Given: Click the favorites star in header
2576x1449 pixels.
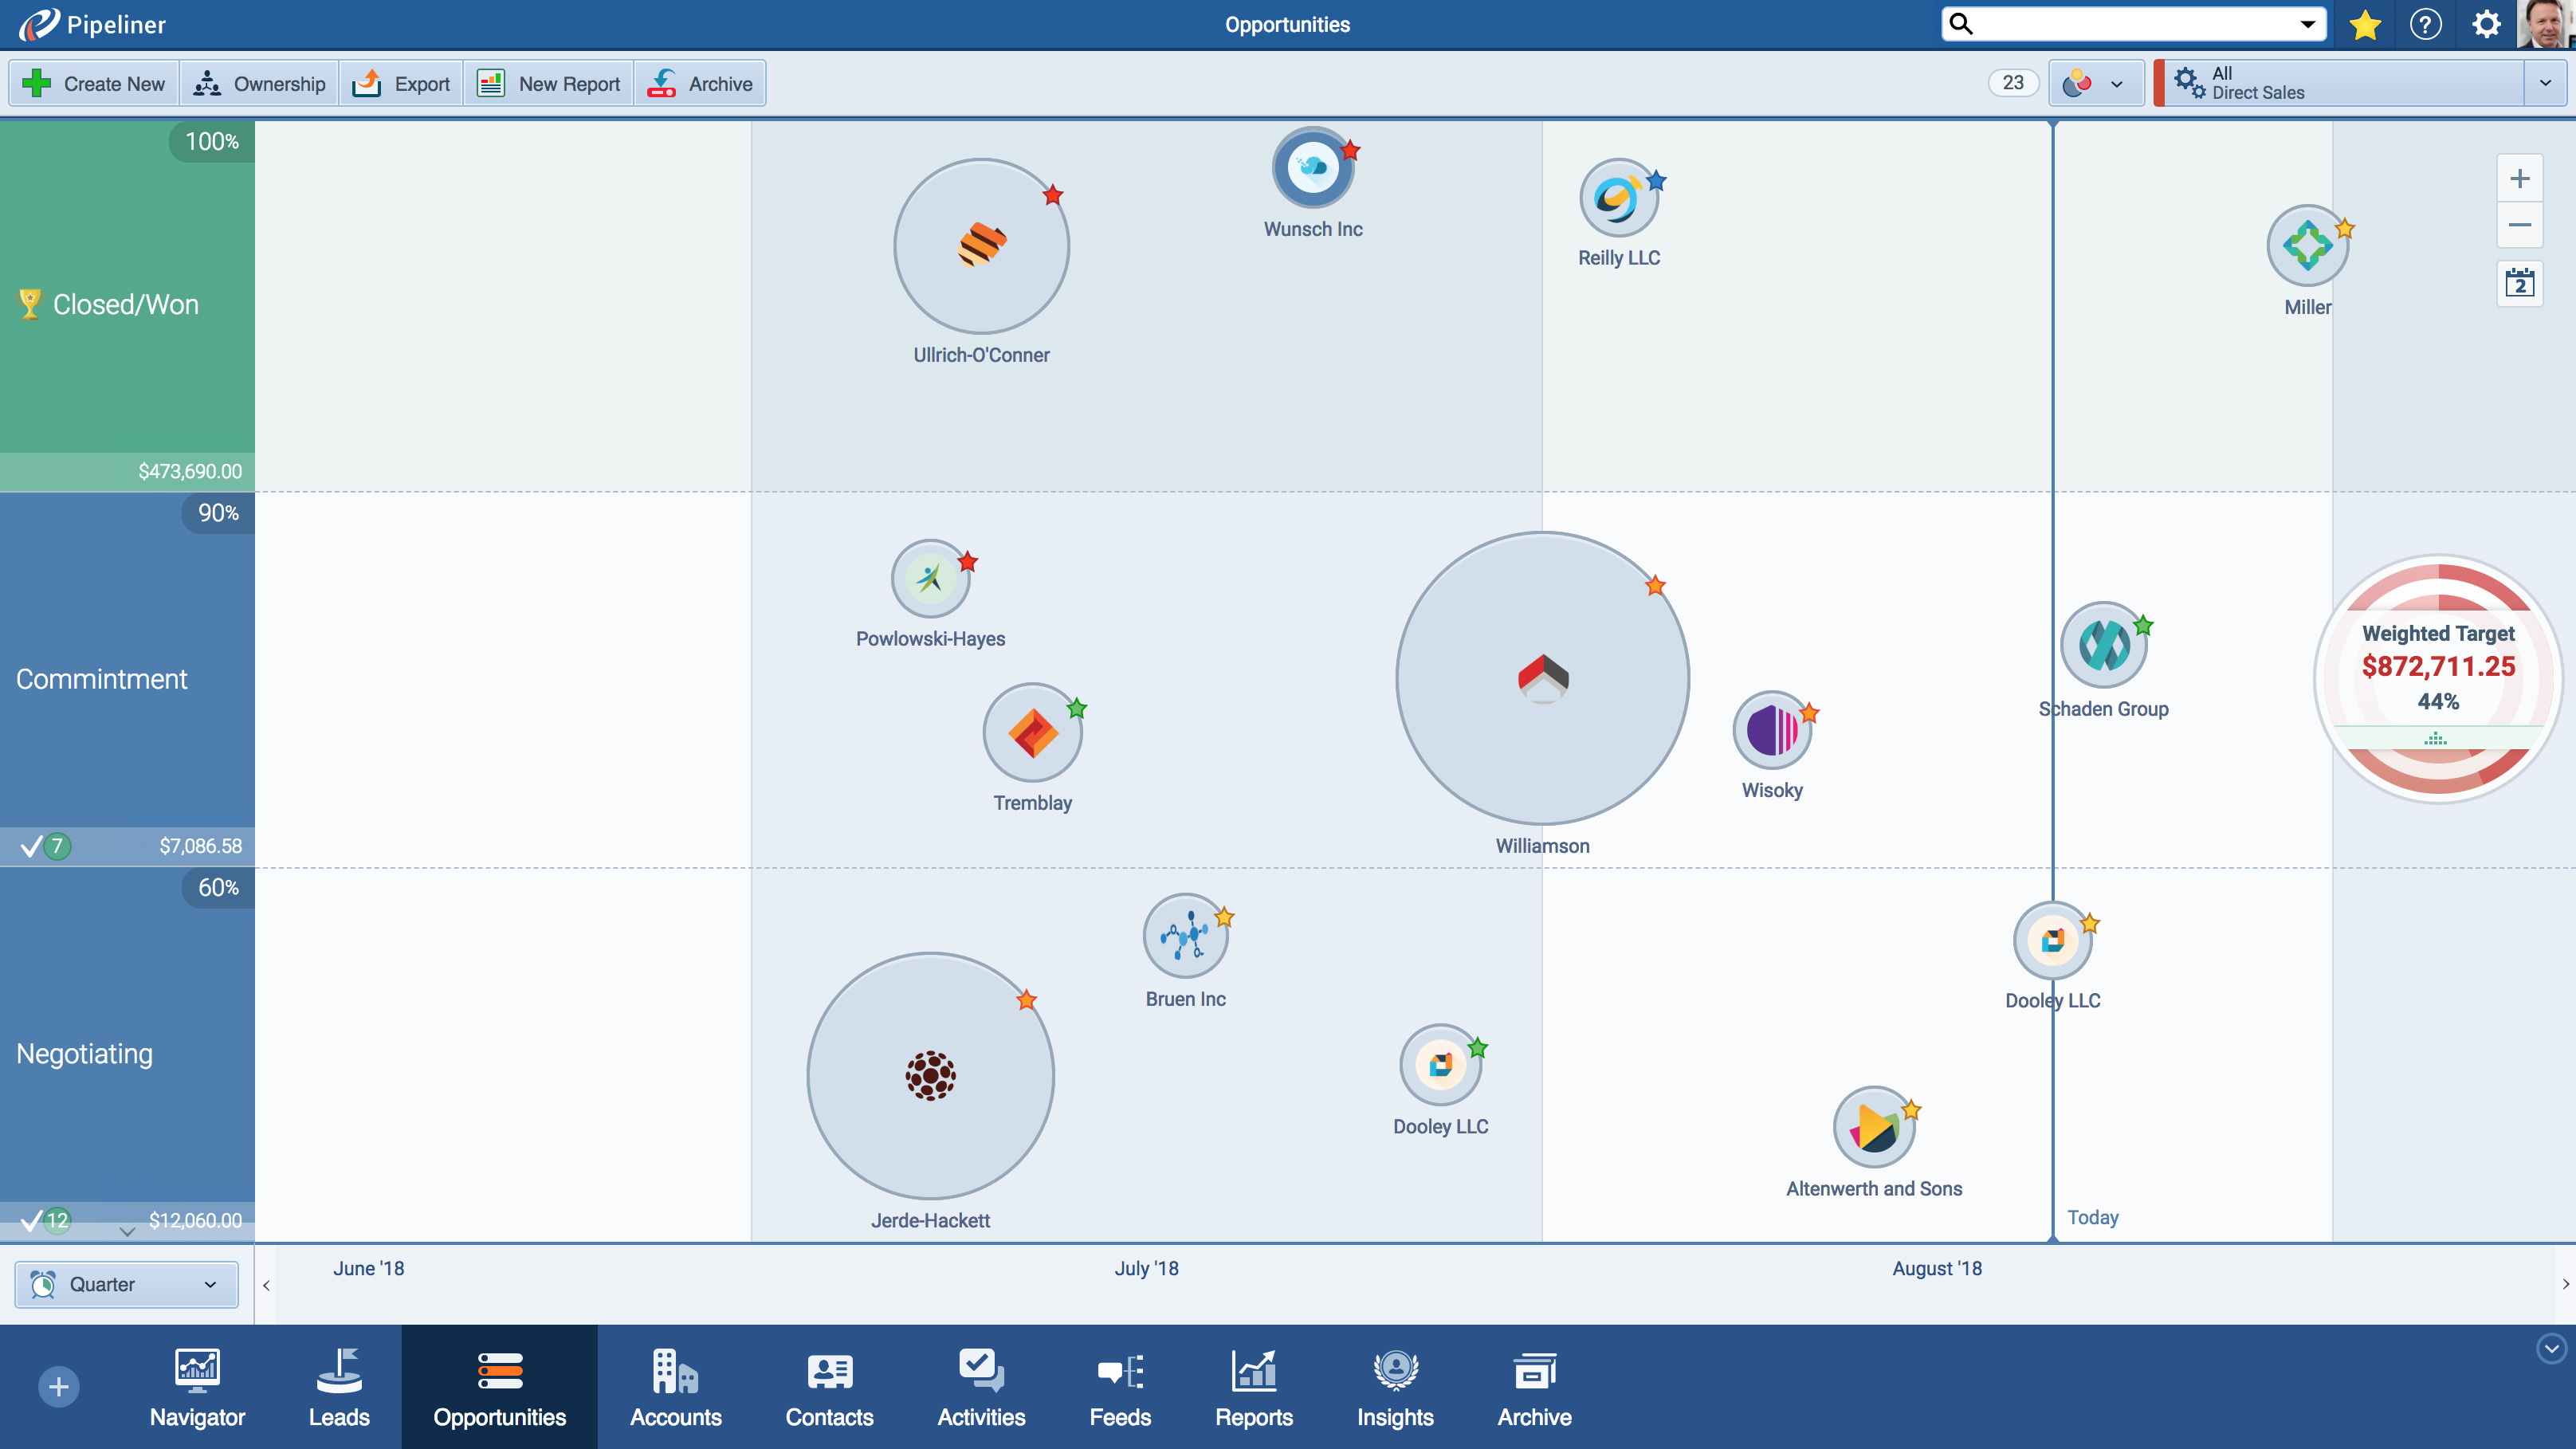Looking at the screenshot, I should (x=2364, y=24).
